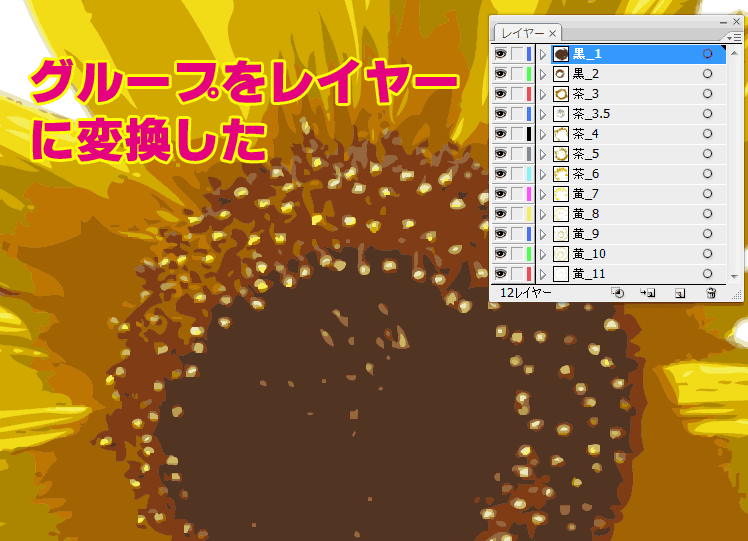This screenshot has height=541, width=748.
Task: Click the 12レイヤー count label
Action: click(526, 293)
